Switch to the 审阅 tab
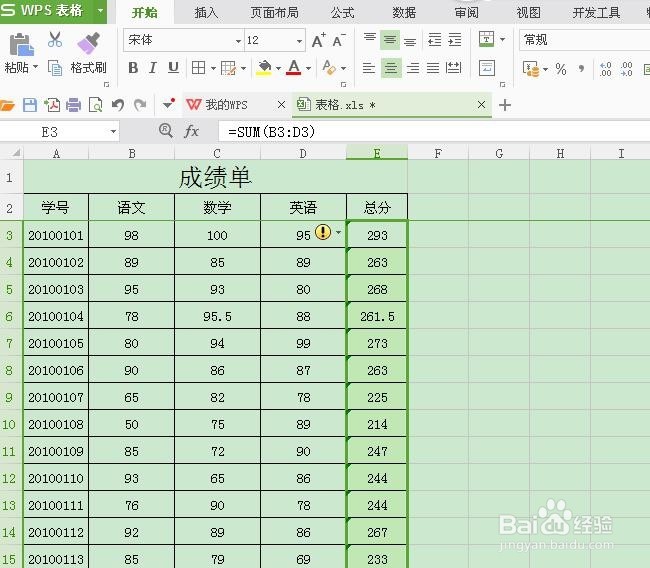The image size is (650, 568). (x=467, y=12)
